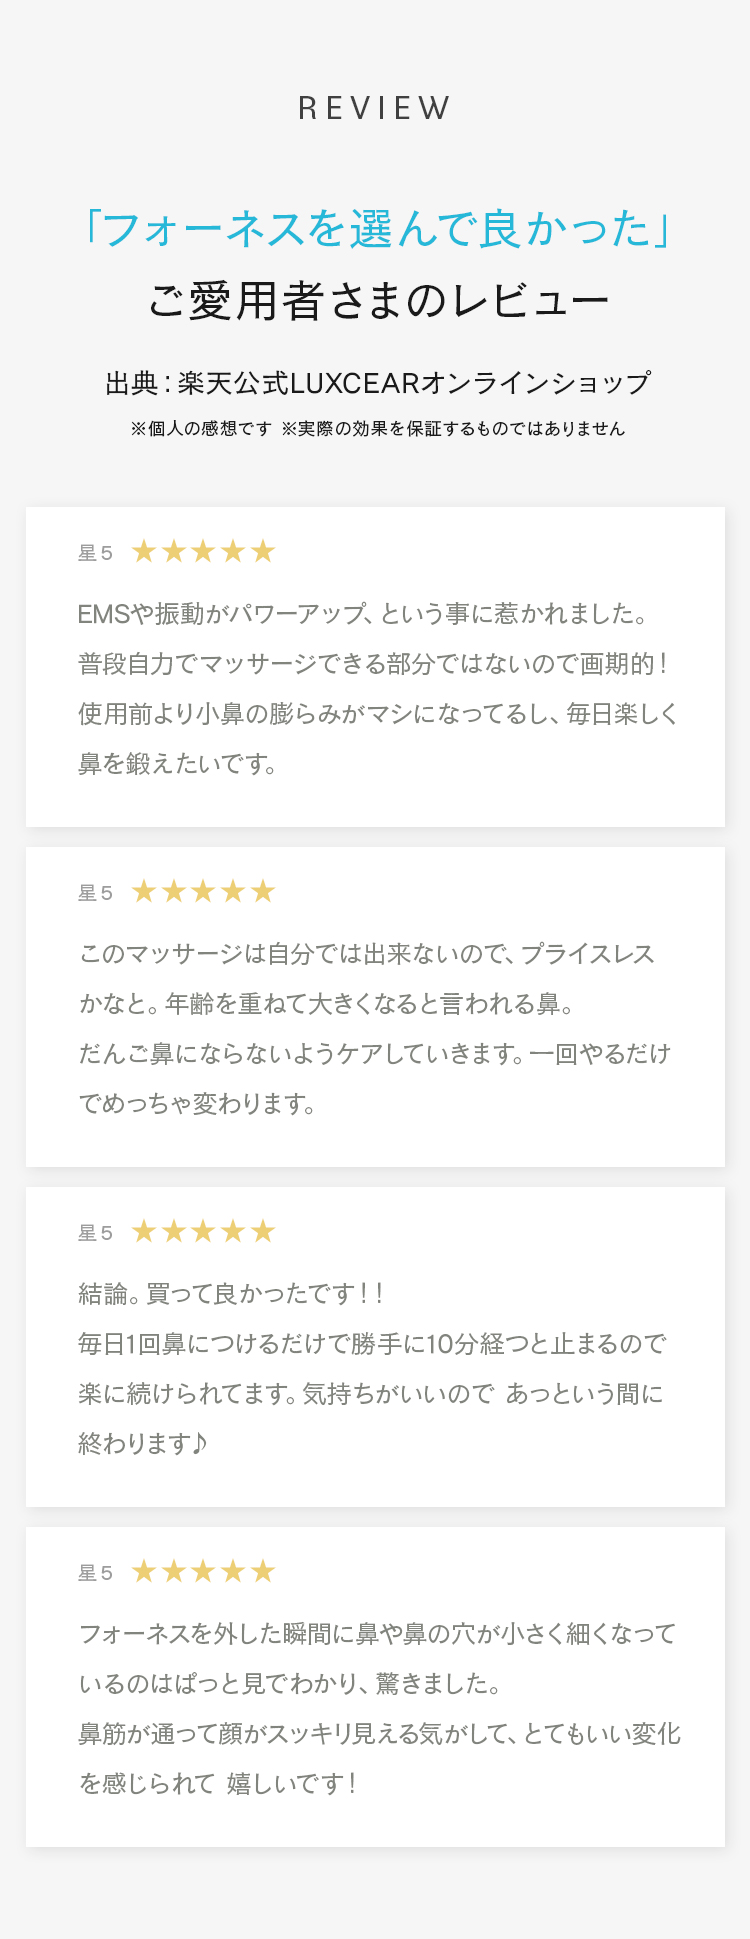750x1939 pixels.
Task: Click the 星5 label in the first review
Action: pyautogui.click(x=96, y=553)
